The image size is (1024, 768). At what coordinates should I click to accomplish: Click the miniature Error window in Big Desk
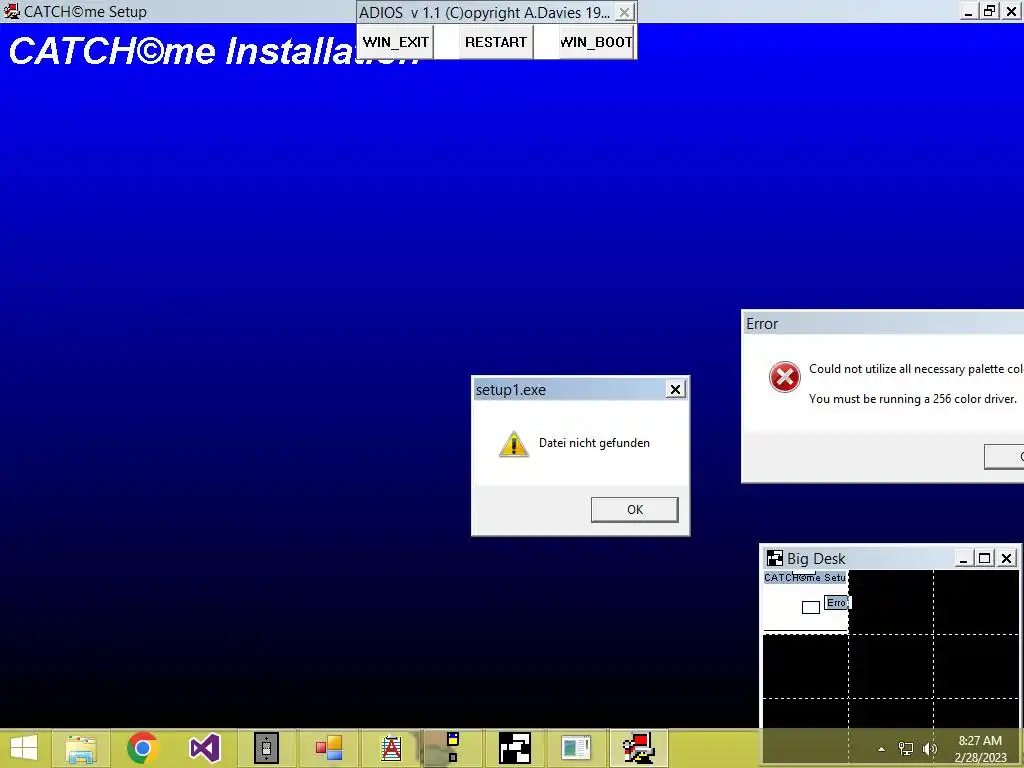click(x=837, y=603)
